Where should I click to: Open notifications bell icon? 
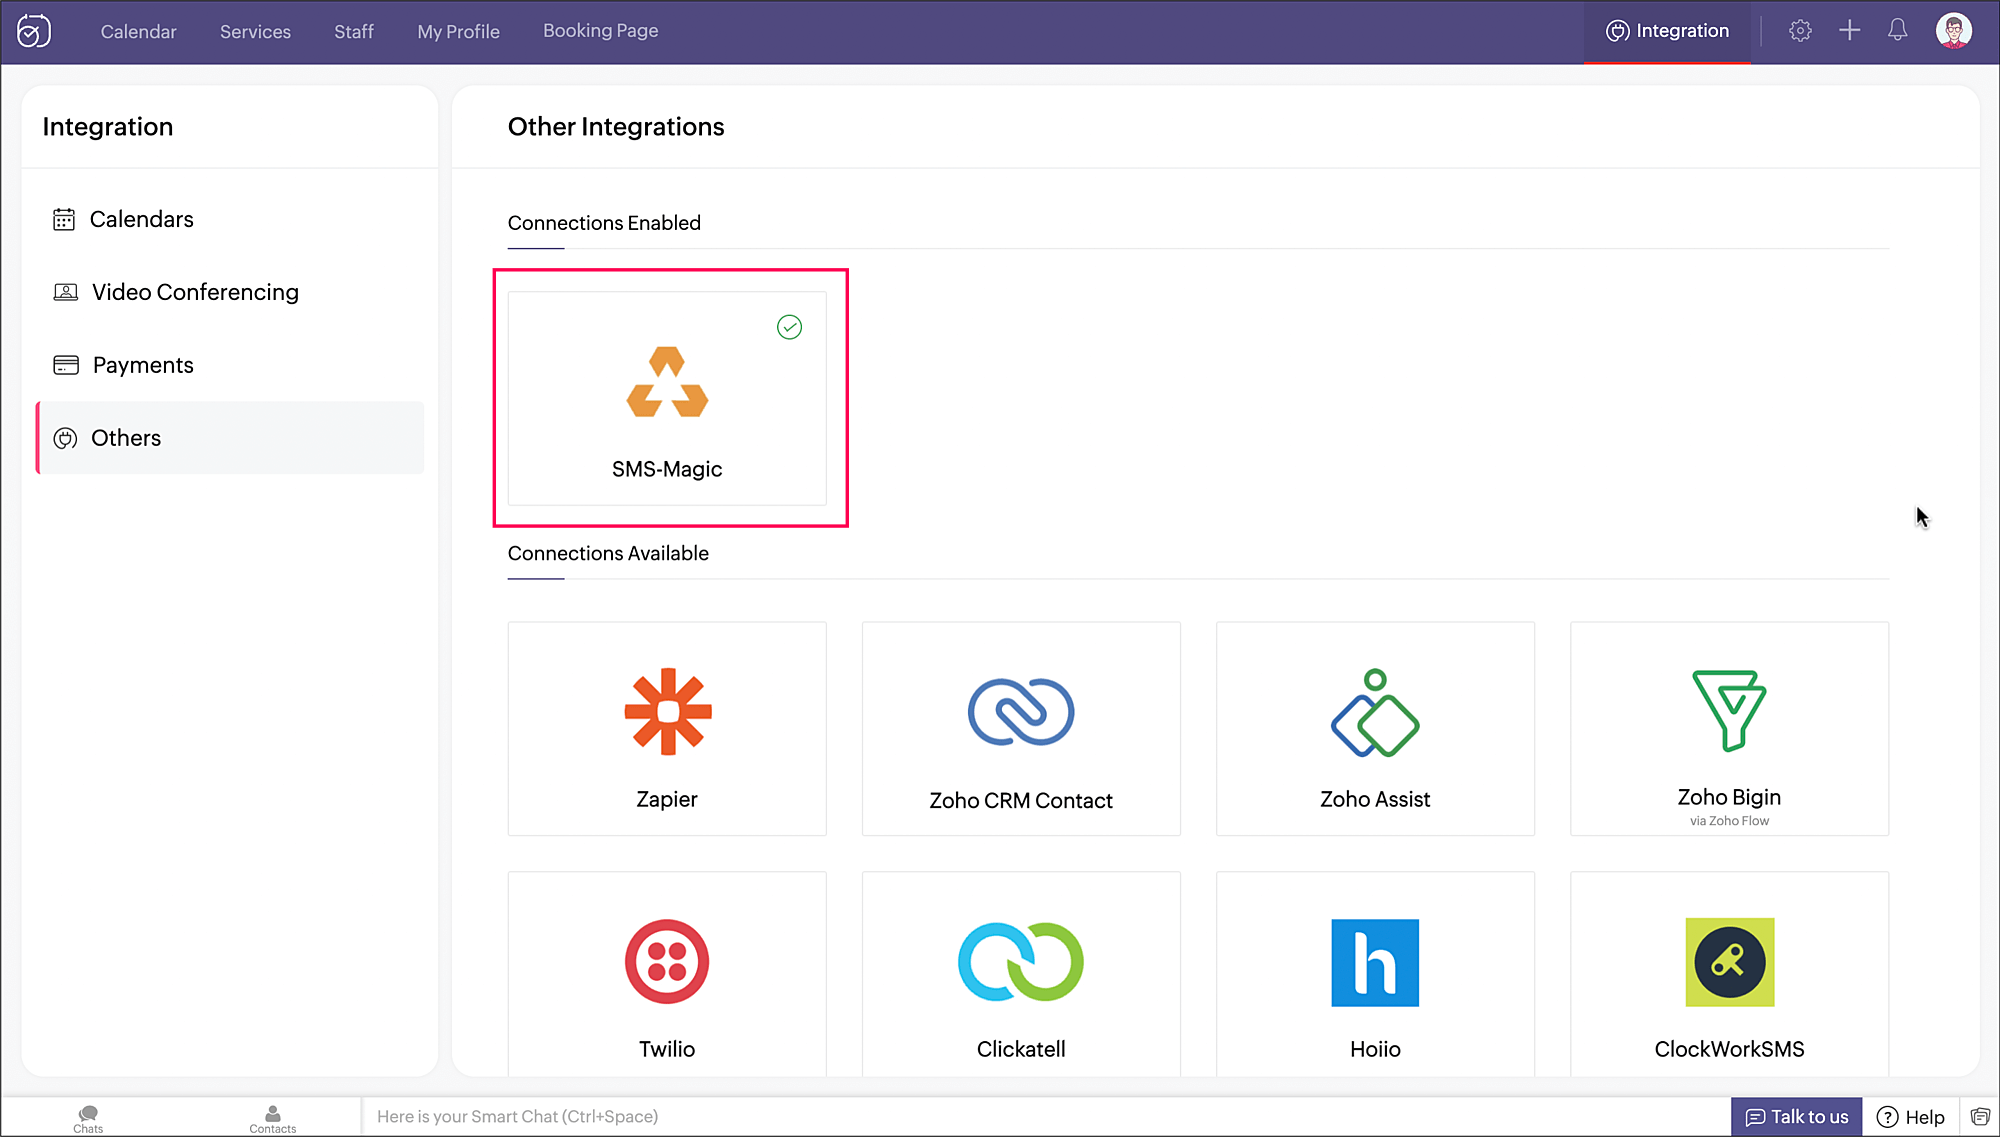1897,31
